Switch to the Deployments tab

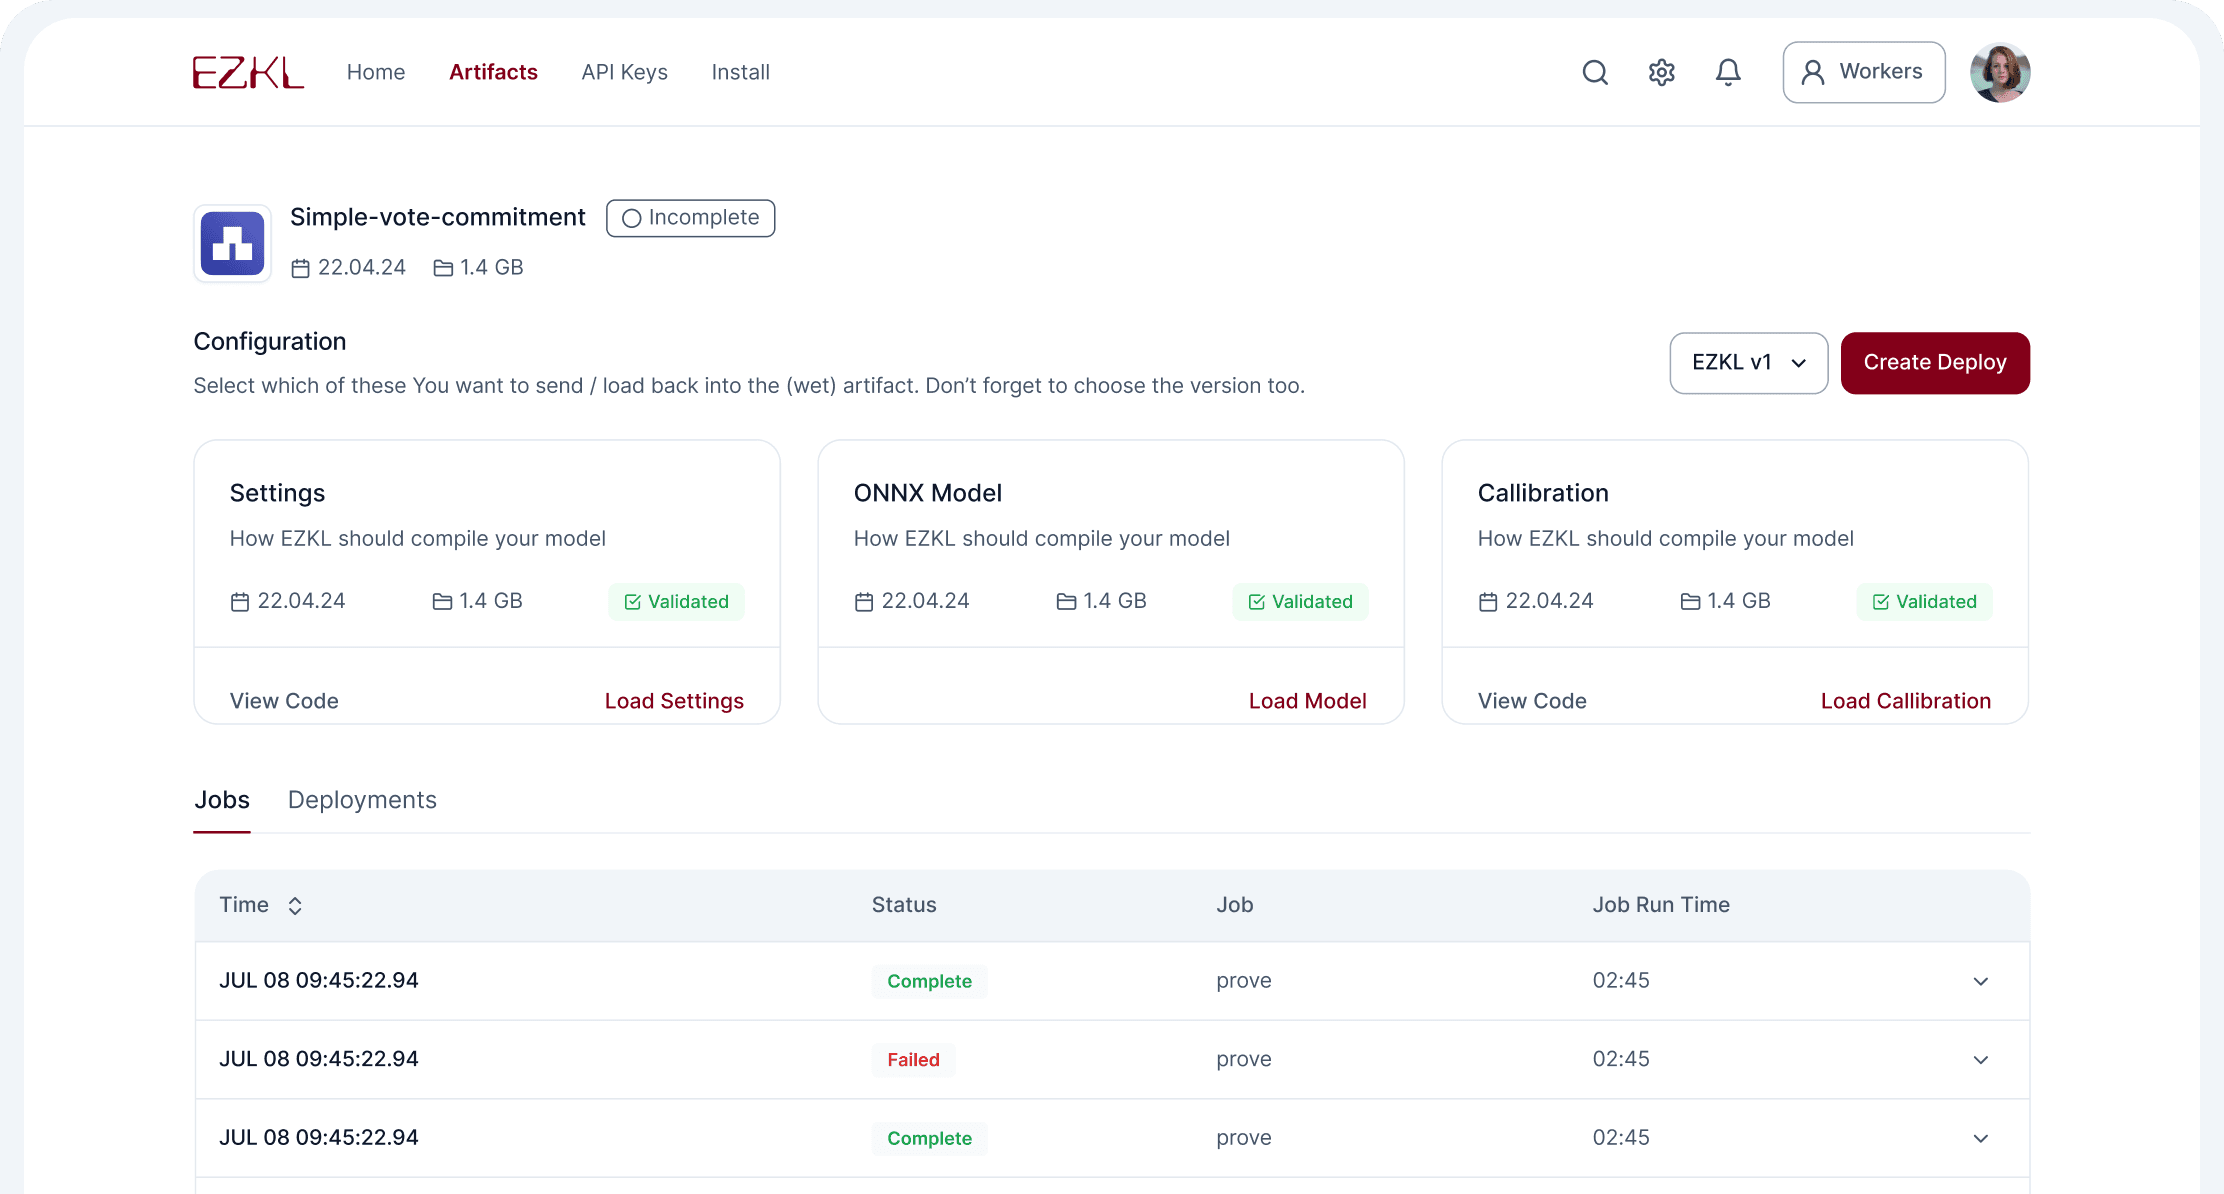[x=362, y=800]
